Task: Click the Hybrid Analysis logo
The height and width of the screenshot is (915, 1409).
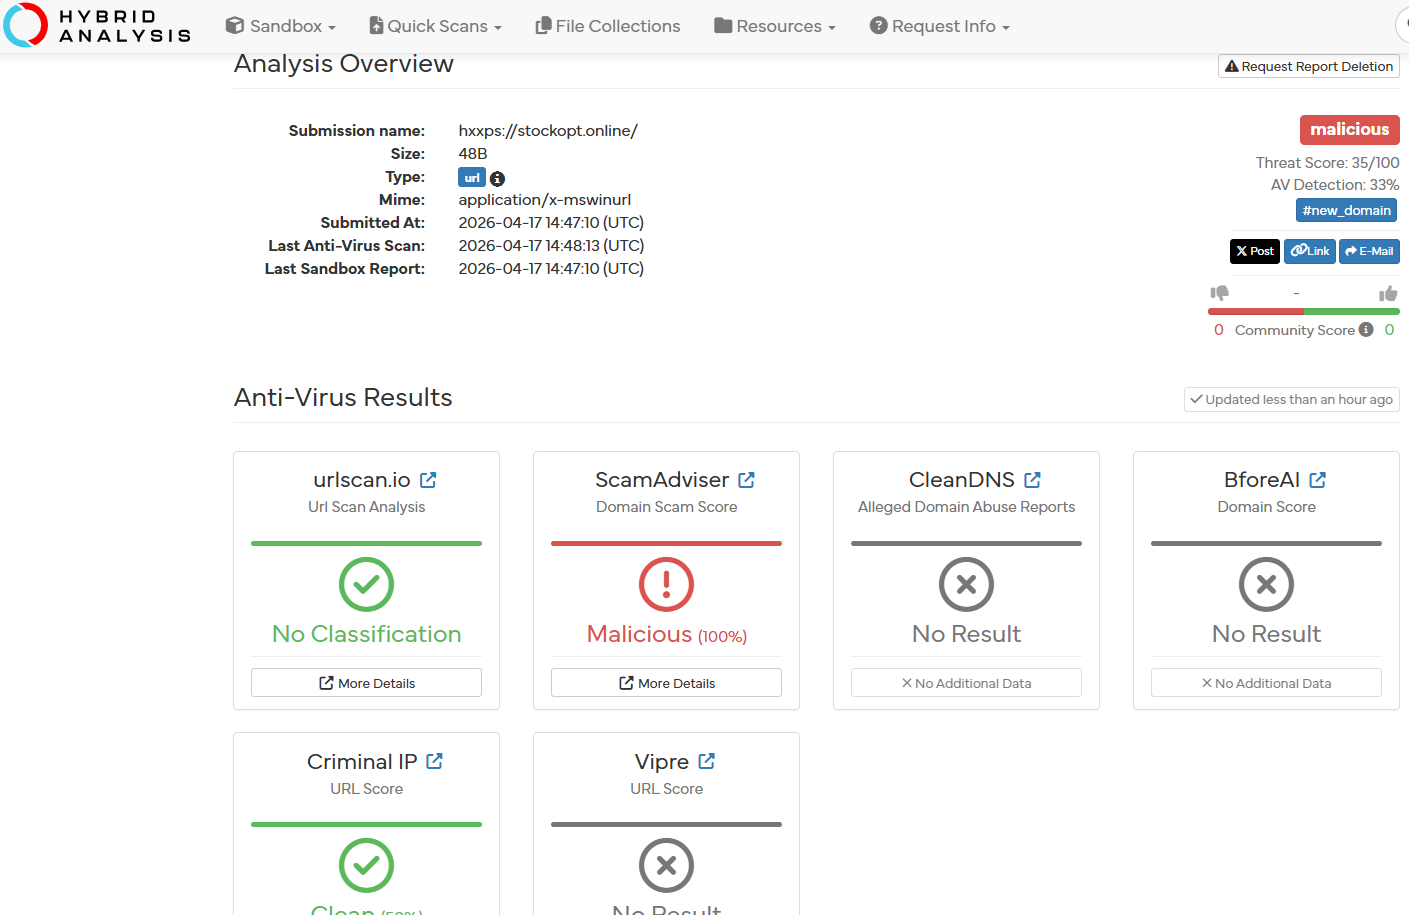Action: (97, 25)
